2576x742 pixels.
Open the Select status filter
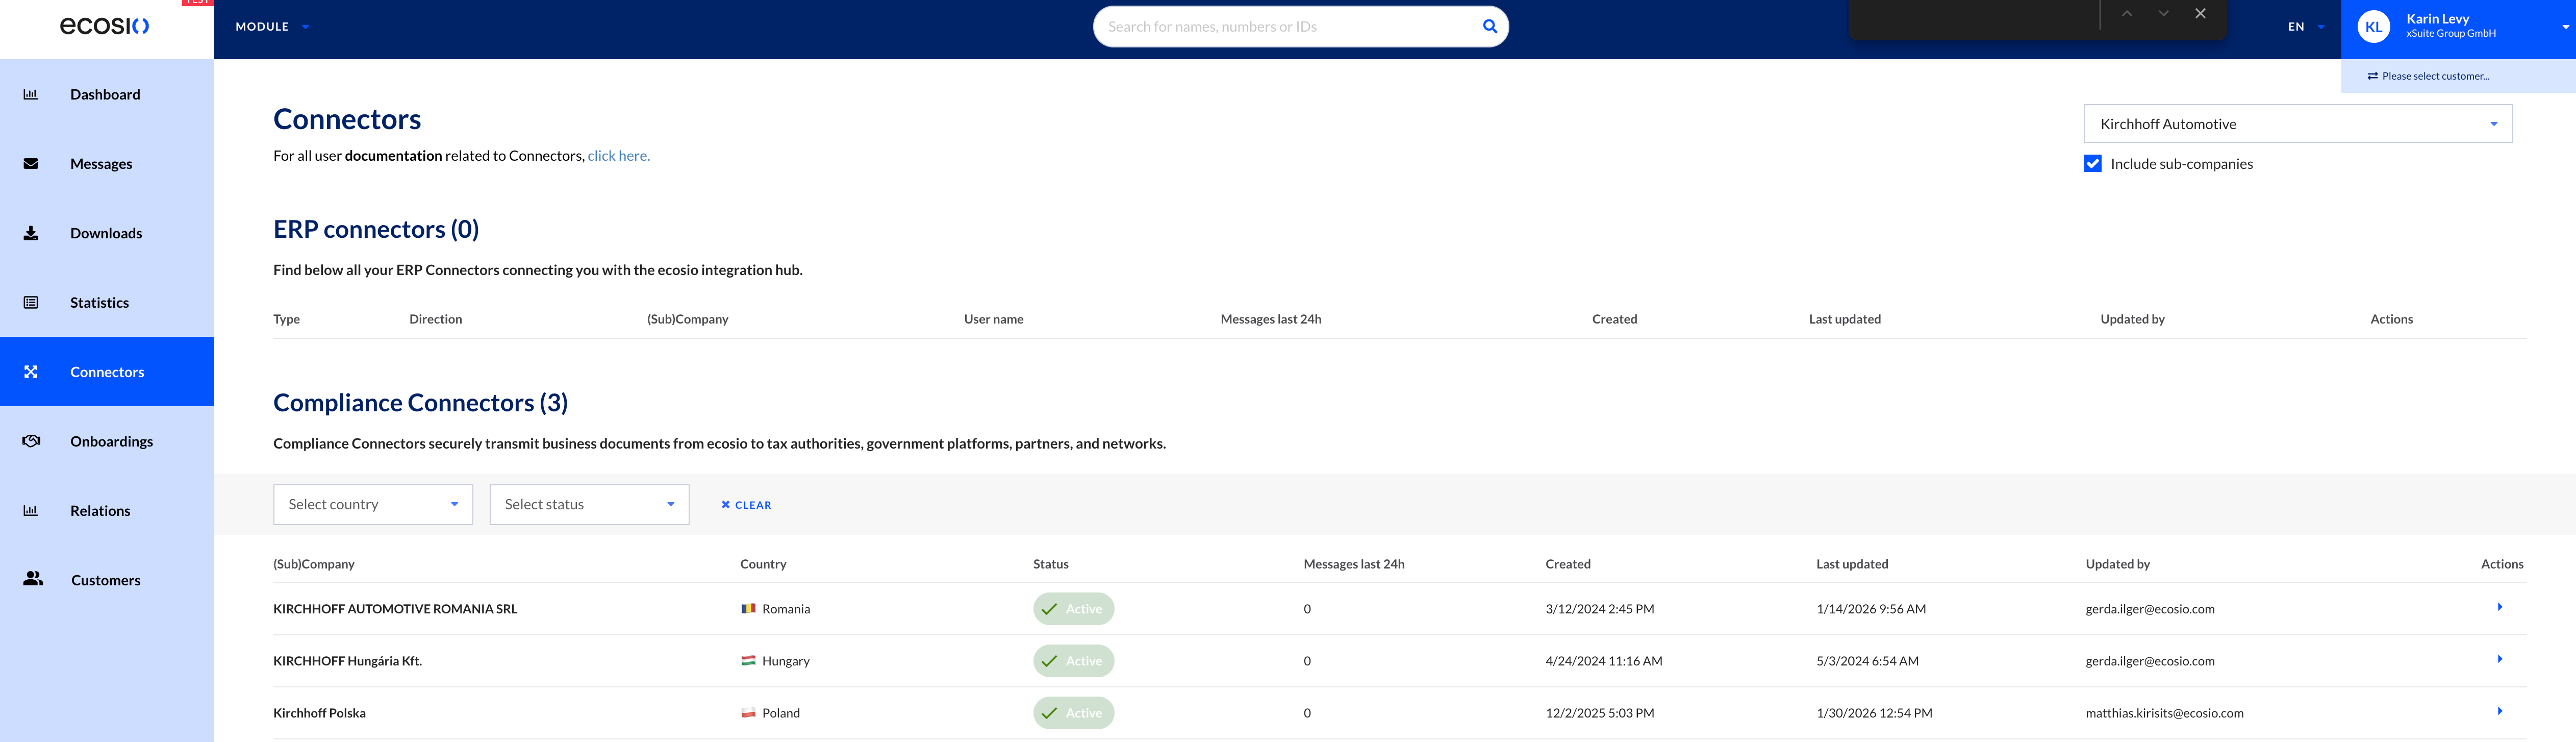click(x=589, y=505)
